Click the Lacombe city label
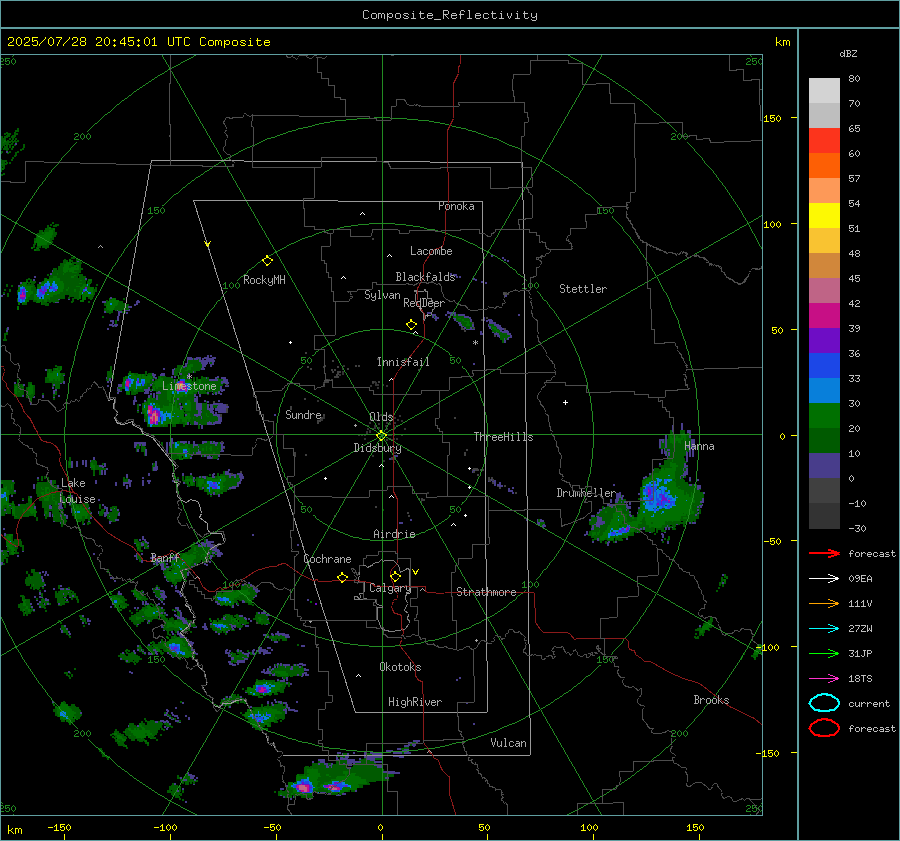Screen dimensions: 900x841 431,251
